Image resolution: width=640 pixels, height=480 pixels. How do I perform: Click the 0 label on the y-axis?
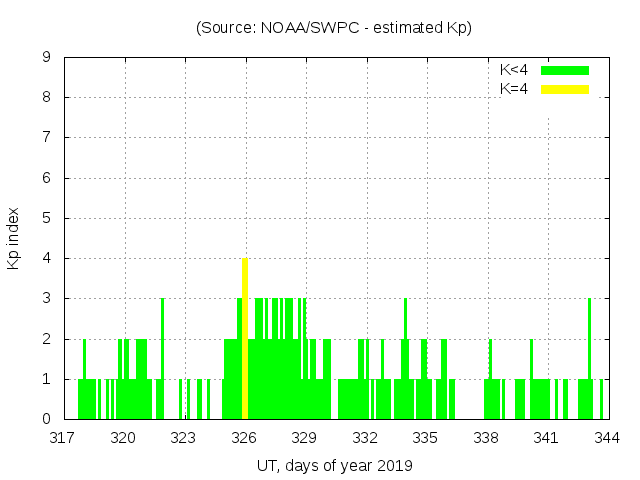47,419
